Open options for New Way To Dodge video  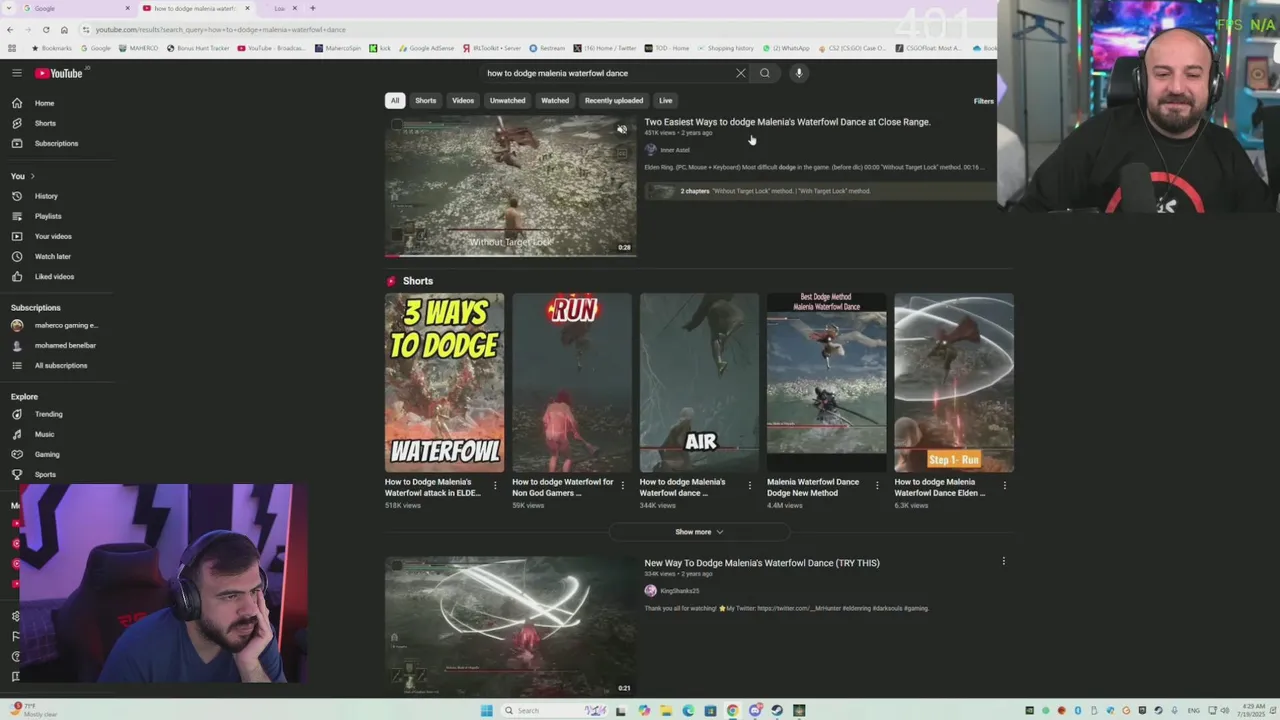(x=1004, y=561)
